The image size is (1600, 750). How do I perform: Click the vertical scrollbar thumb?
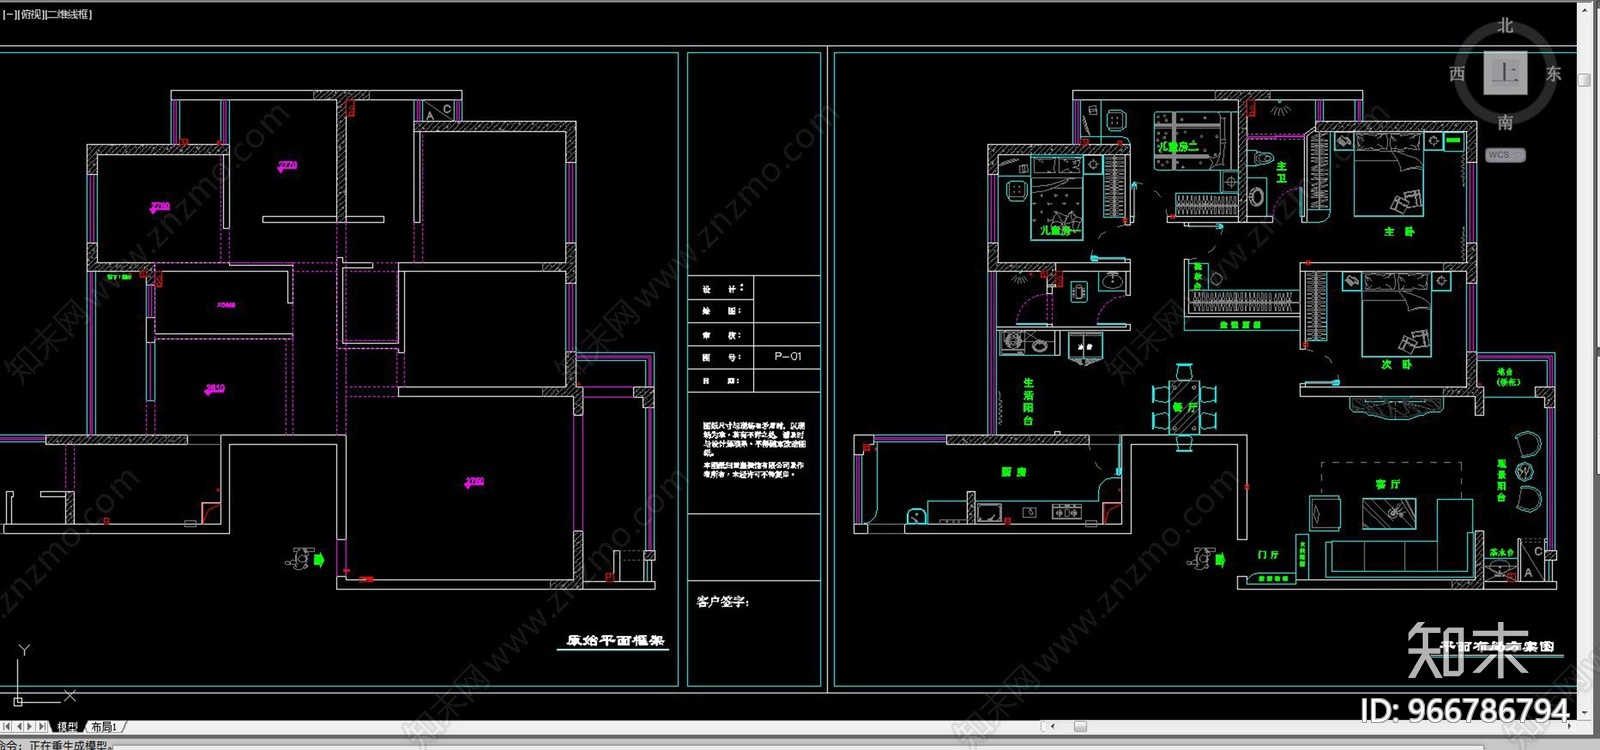click(1584, 79)
